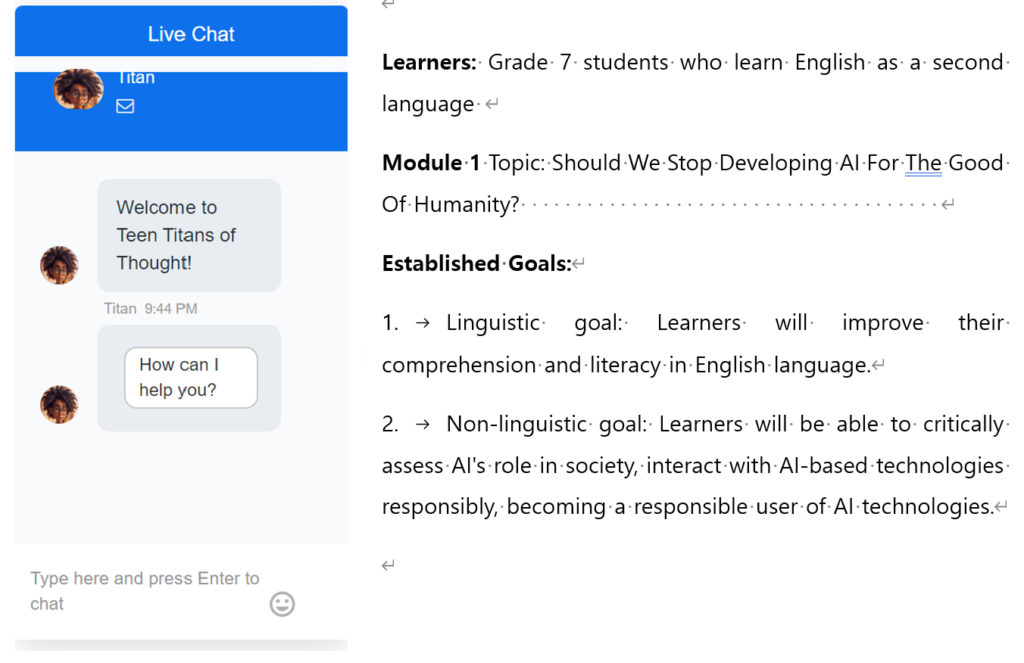The width and height of the screenshot is (1024, 663).
Task: Click the email envelope icon under Titan
Action: [x=125, y=106]
